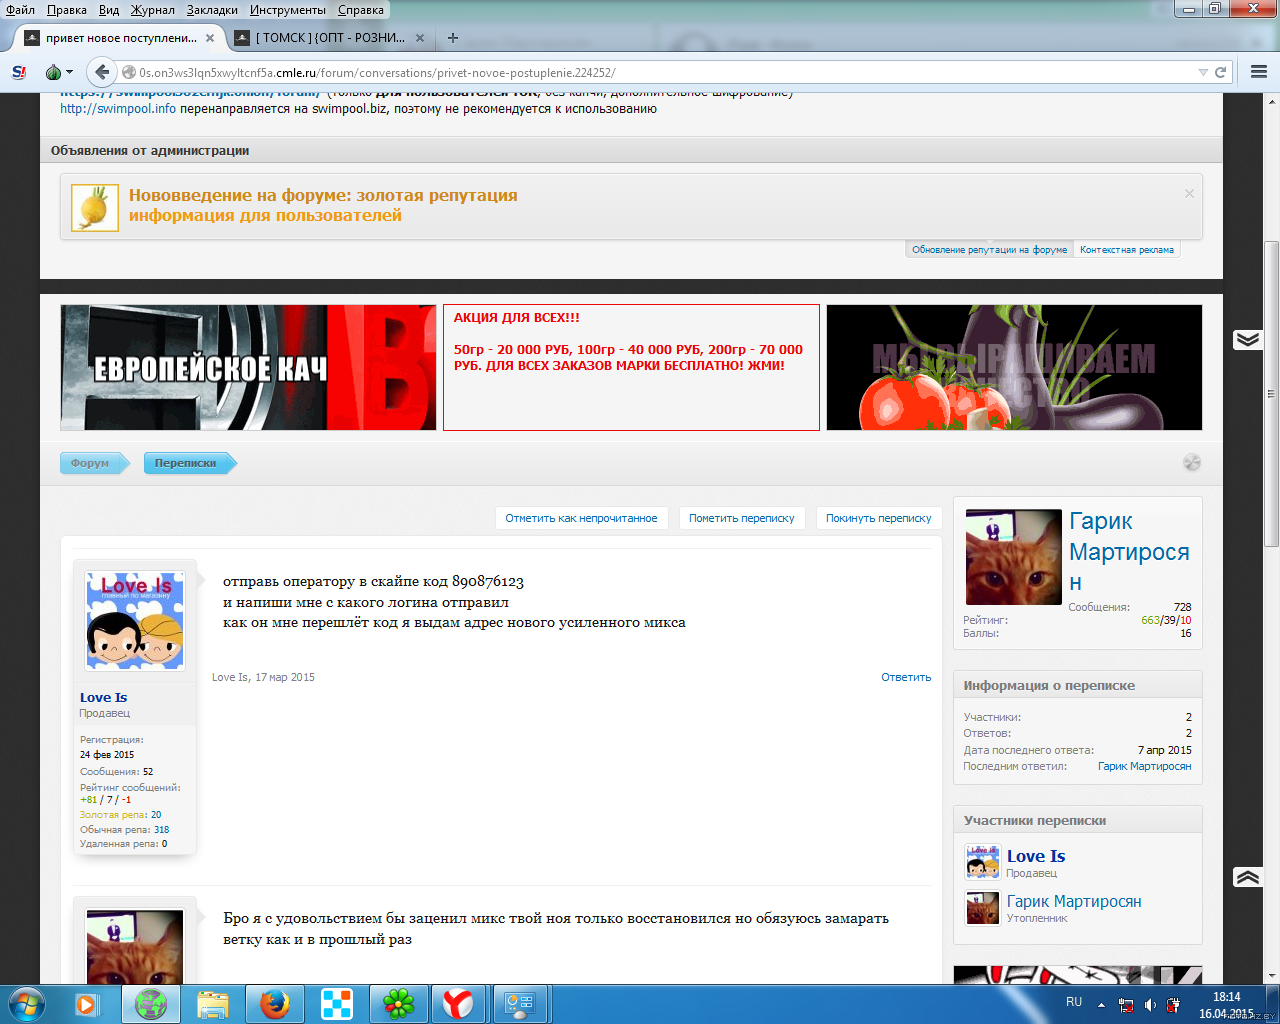Click the Переписки breadcrumb
1280x1024 pixels.
[187, 463]
